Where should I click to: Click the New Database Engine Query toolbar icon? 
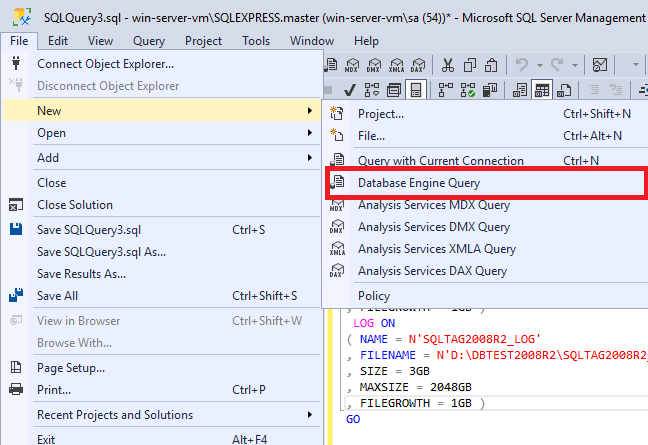tap(331, 65)
